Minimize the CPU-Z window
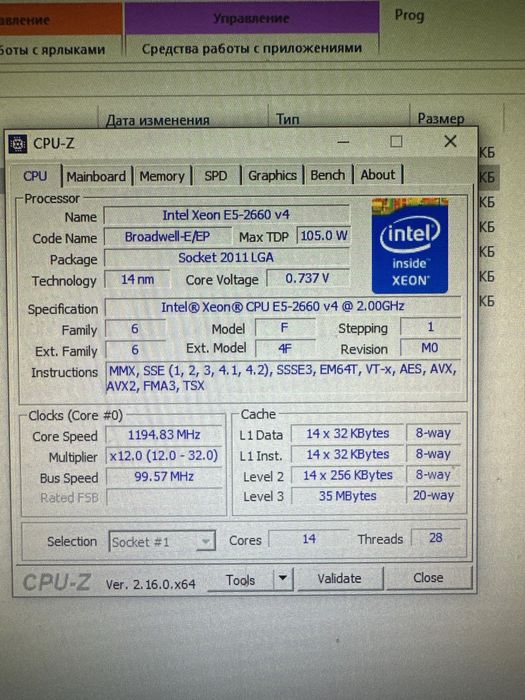This screenshot has height=700, width=525. pos(343,142)
